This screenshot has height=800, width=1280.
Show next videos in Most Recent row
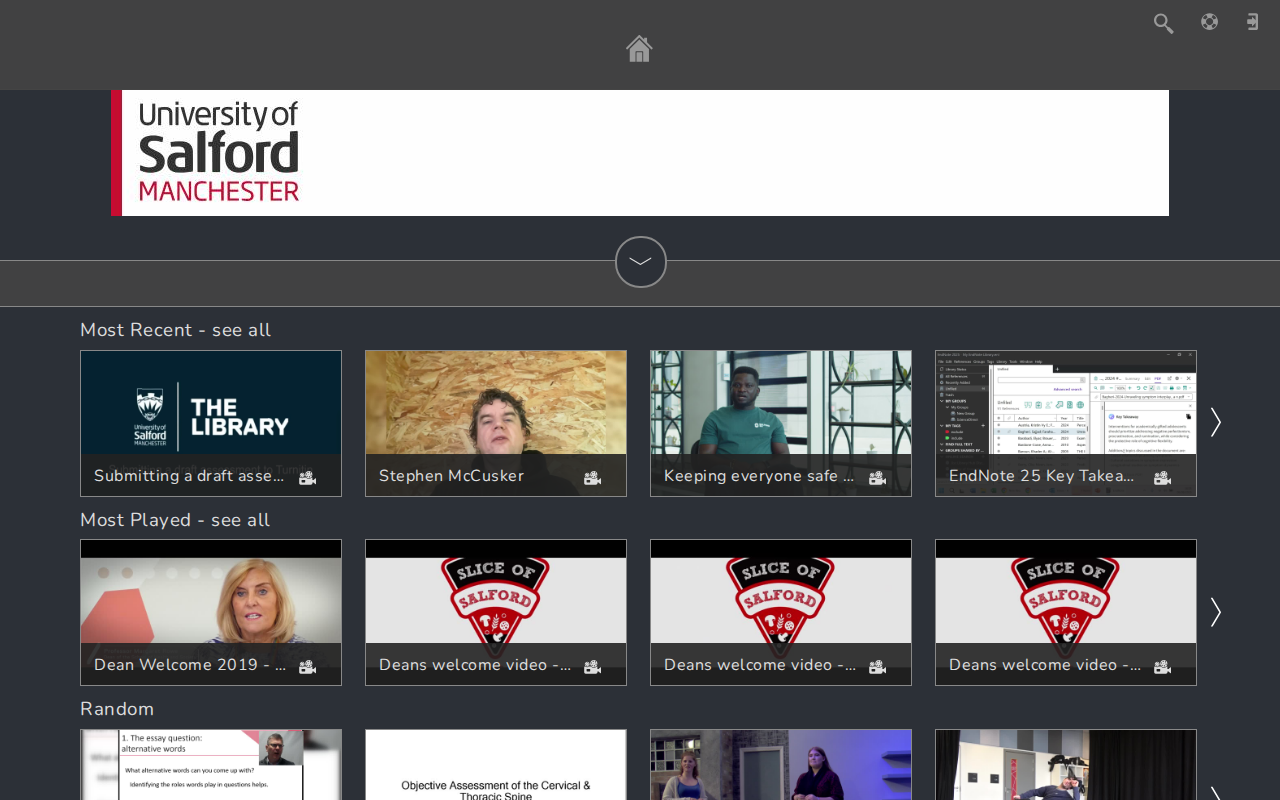pos(1215,422)
